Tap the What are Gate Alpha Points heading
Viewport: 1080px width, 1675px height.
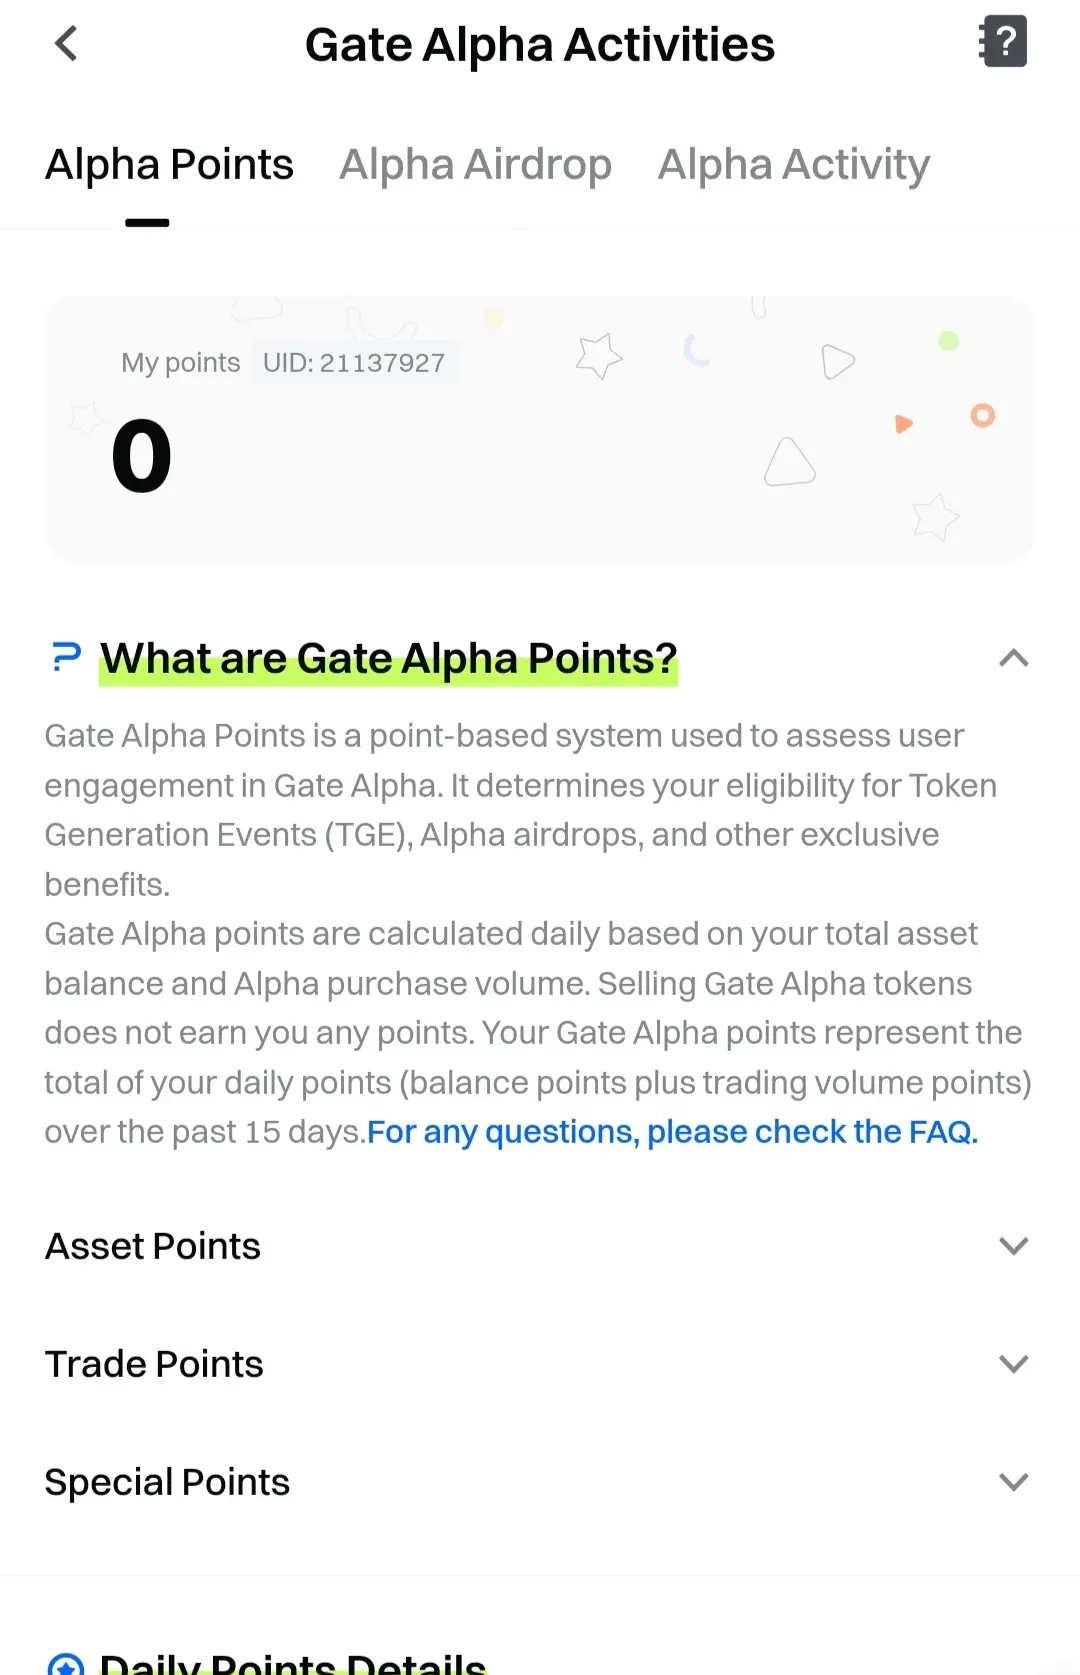click(x=389, y=658)
